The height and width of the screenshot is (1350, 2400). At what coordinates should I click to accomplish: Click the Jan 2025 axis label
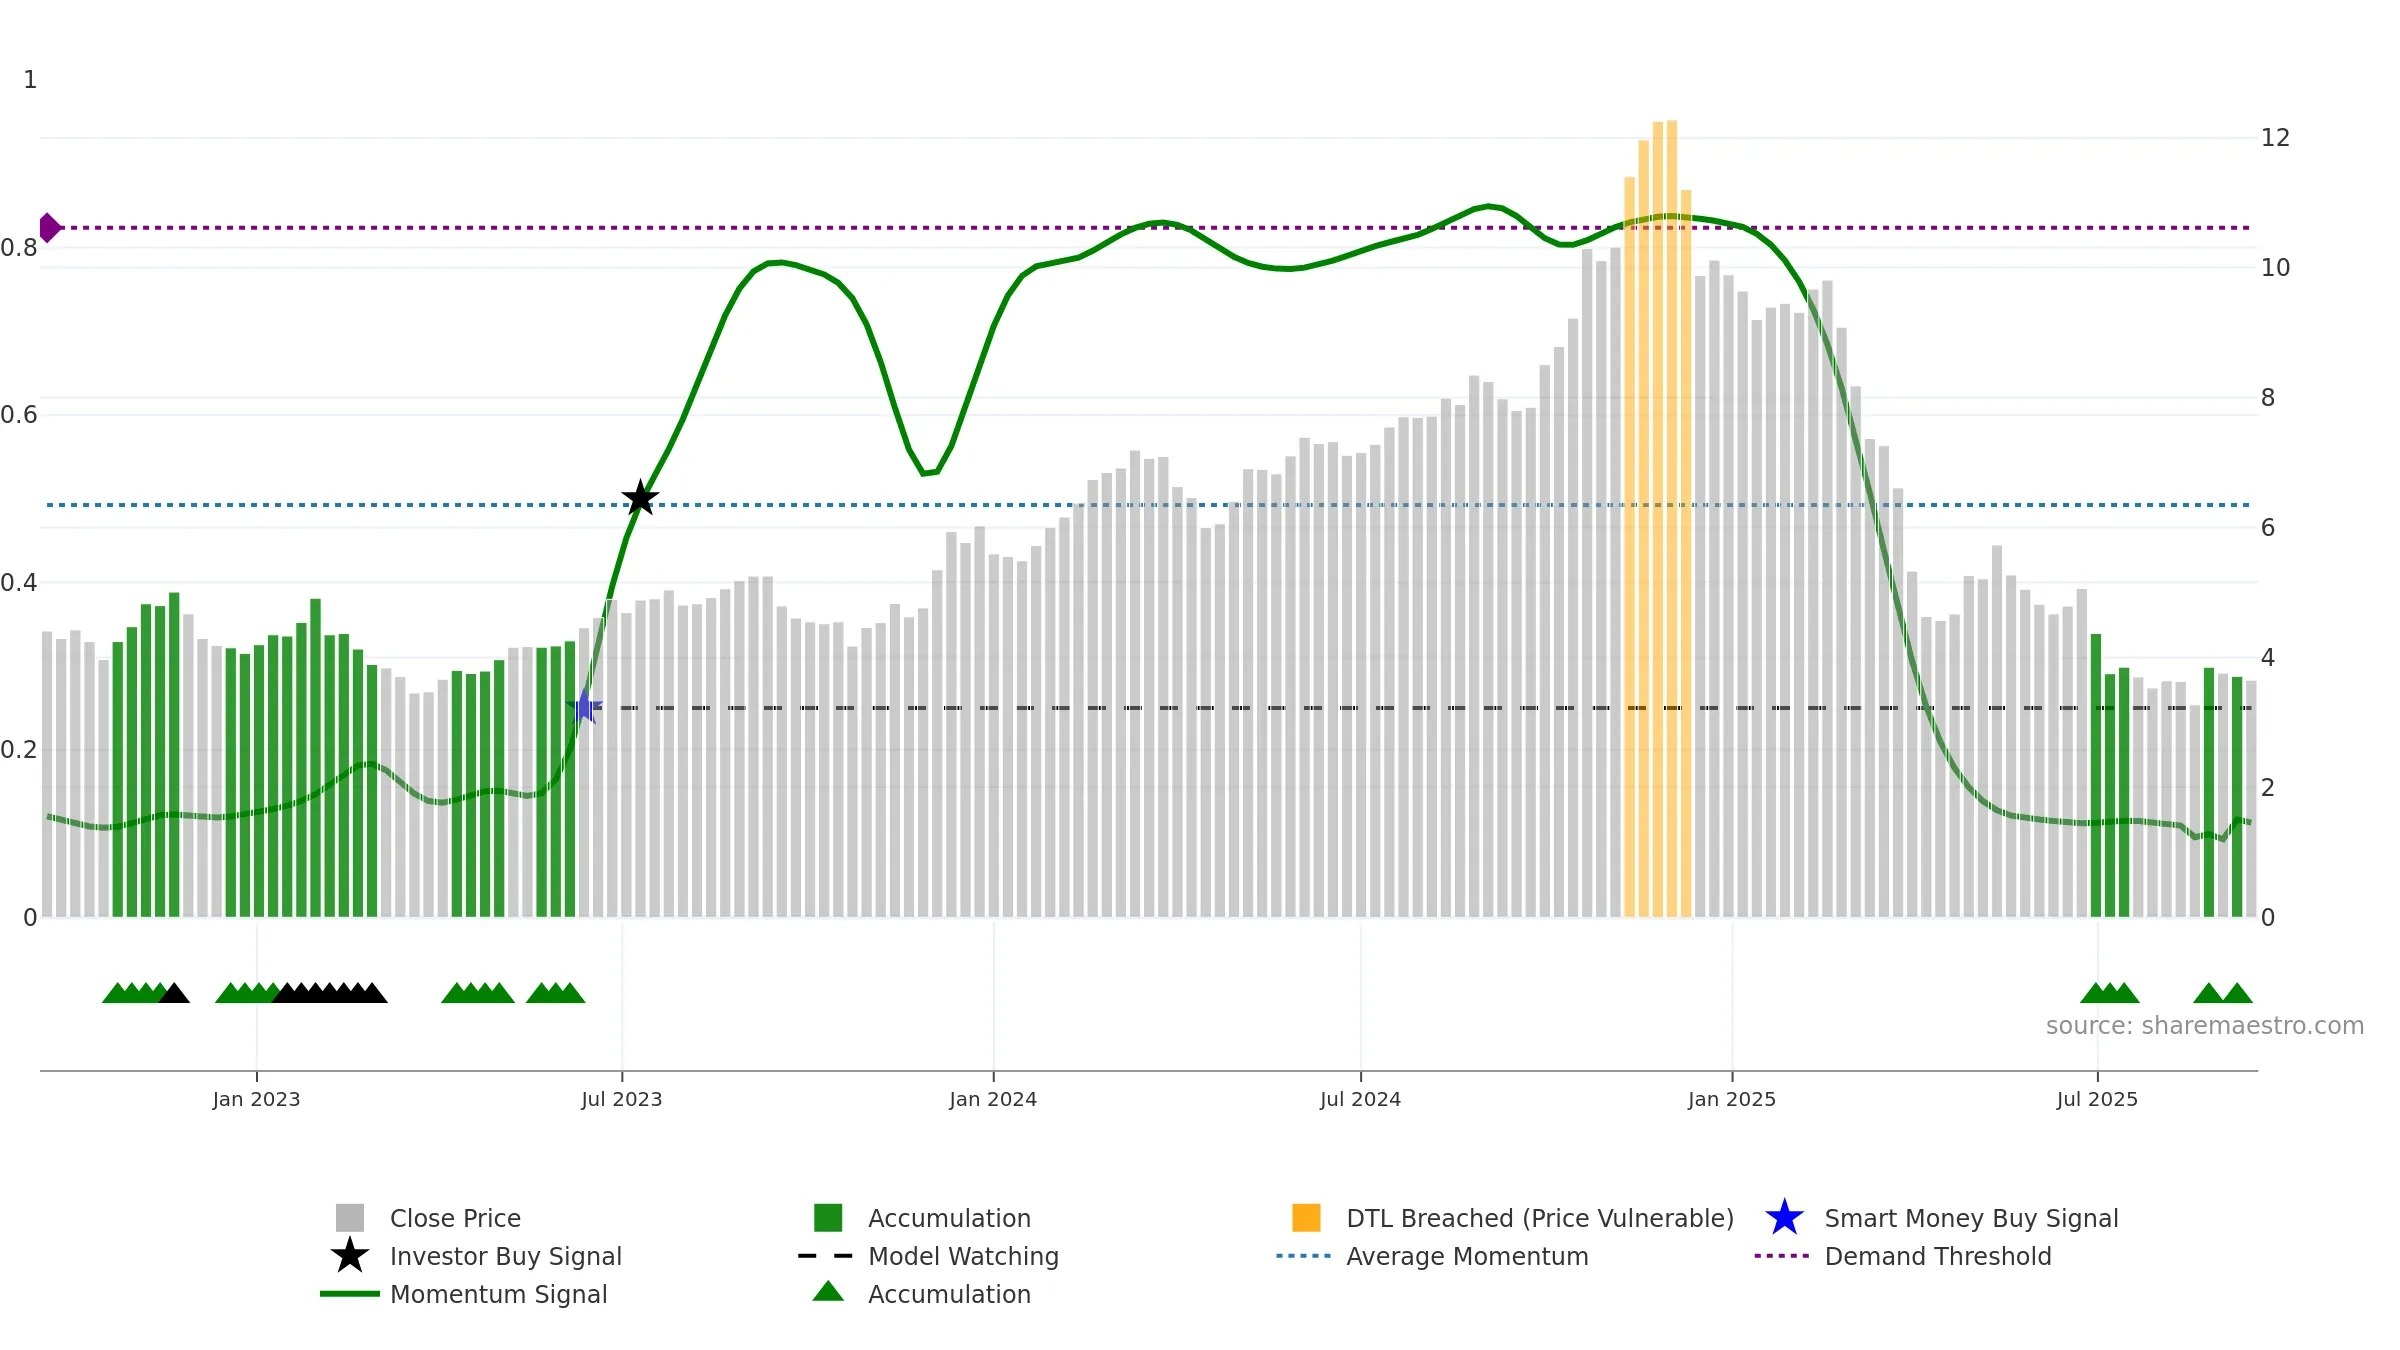(1732, 1099)
